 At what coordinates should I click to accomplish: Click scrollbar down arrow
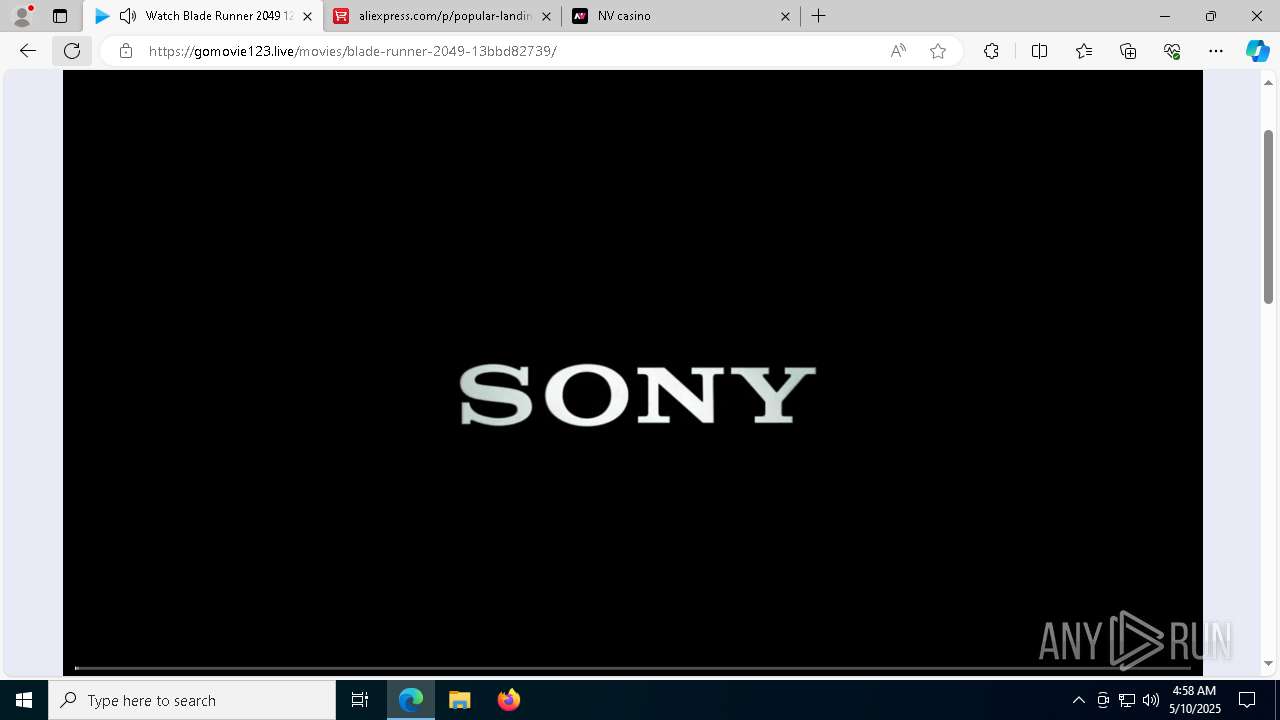point(1268,663)
